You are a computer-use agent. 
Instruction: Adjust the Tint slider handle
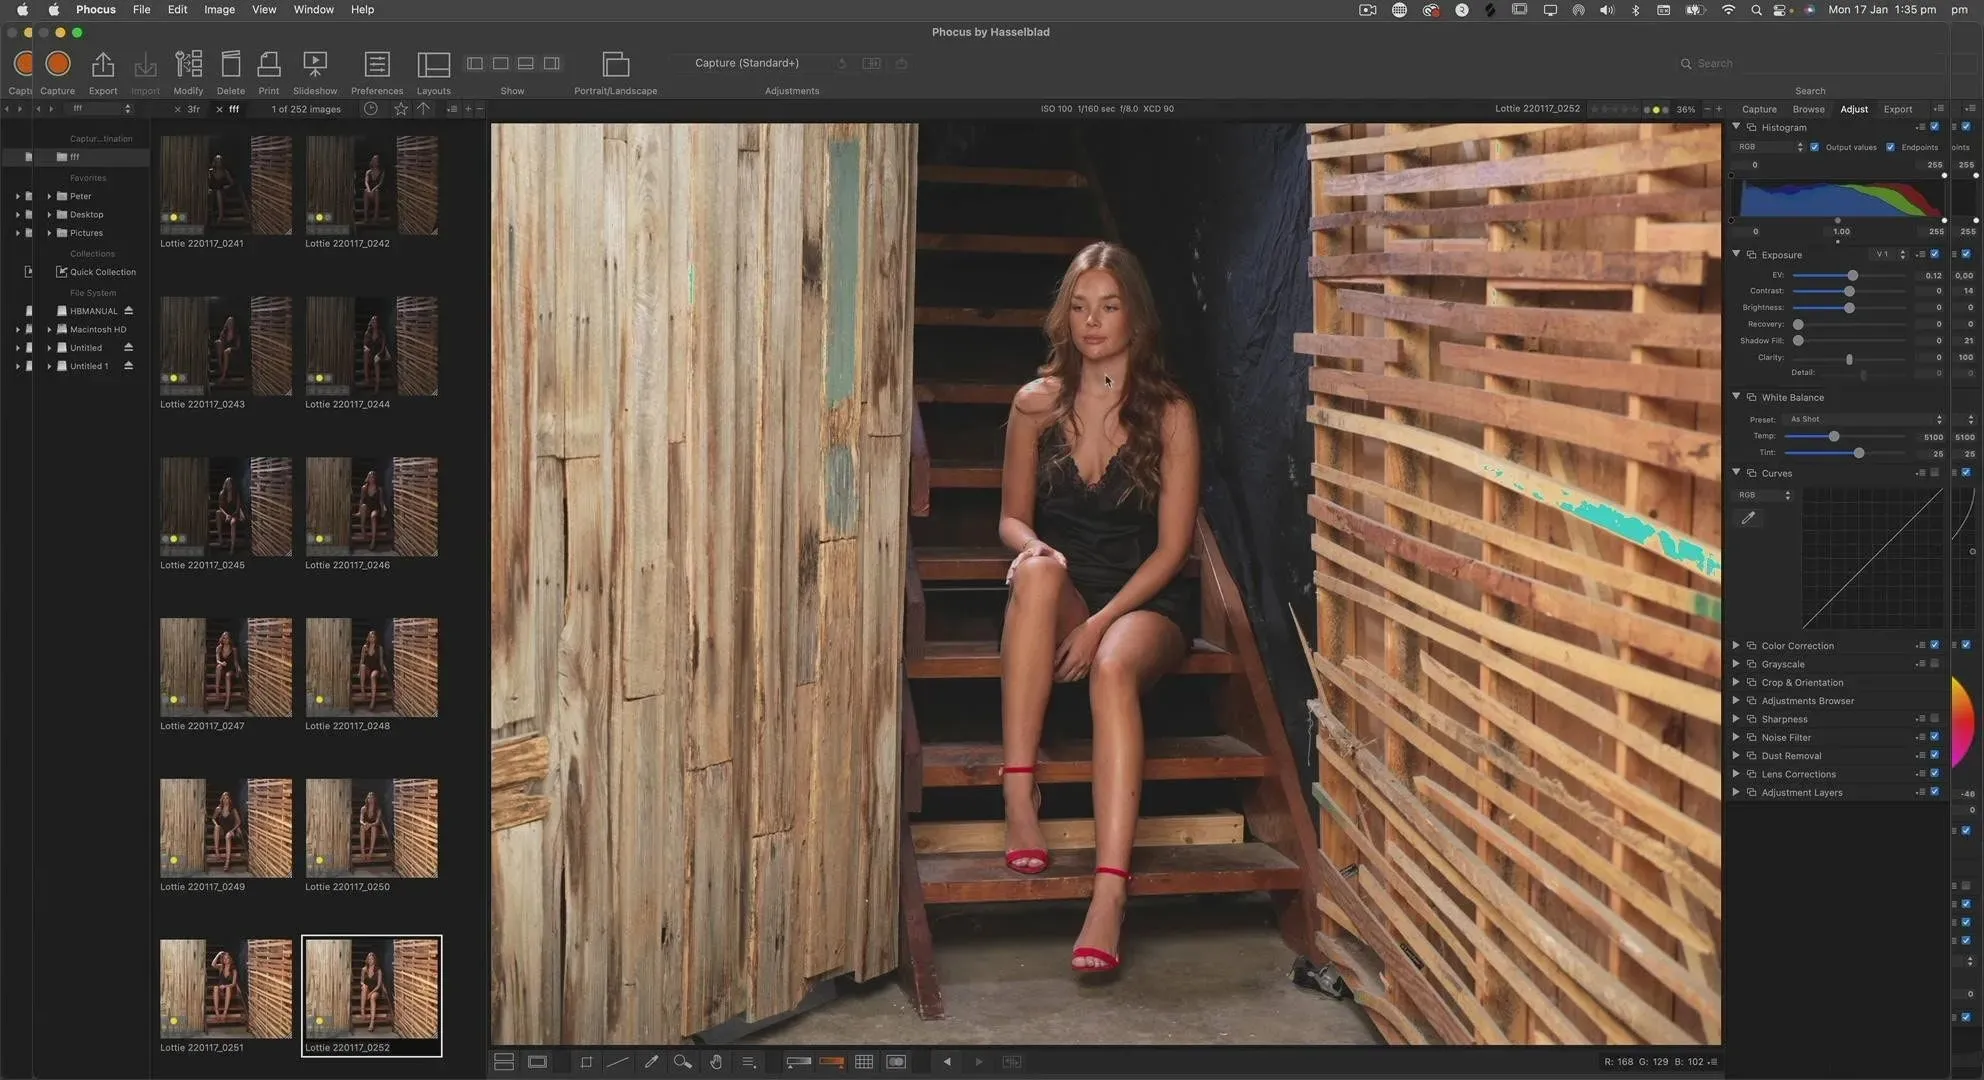(1858, 453)
